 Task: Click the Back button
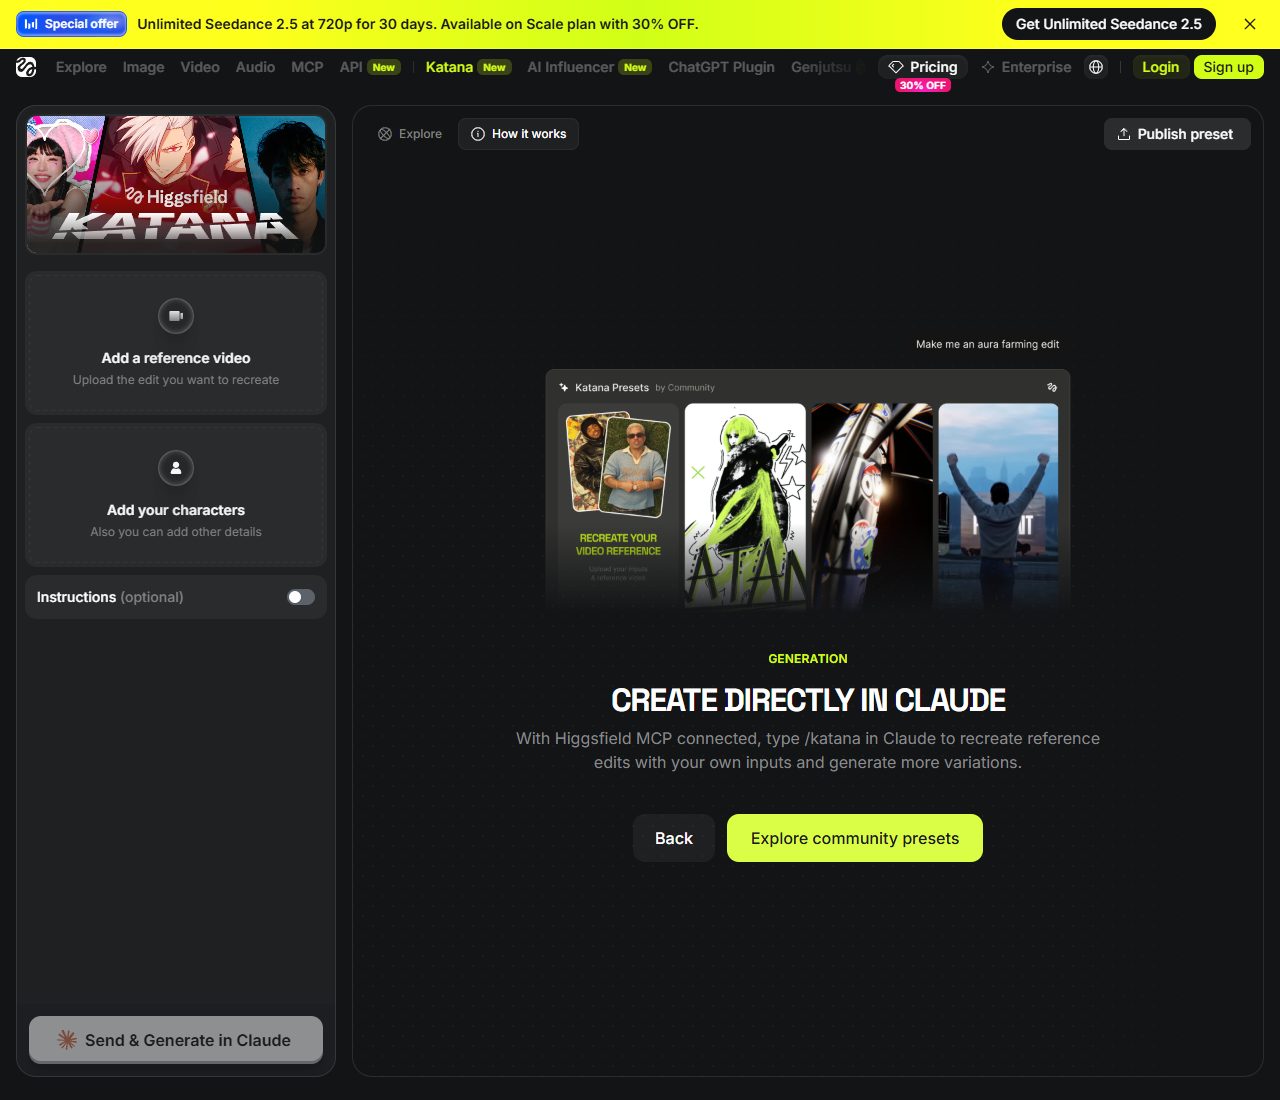tap(674, 838)
